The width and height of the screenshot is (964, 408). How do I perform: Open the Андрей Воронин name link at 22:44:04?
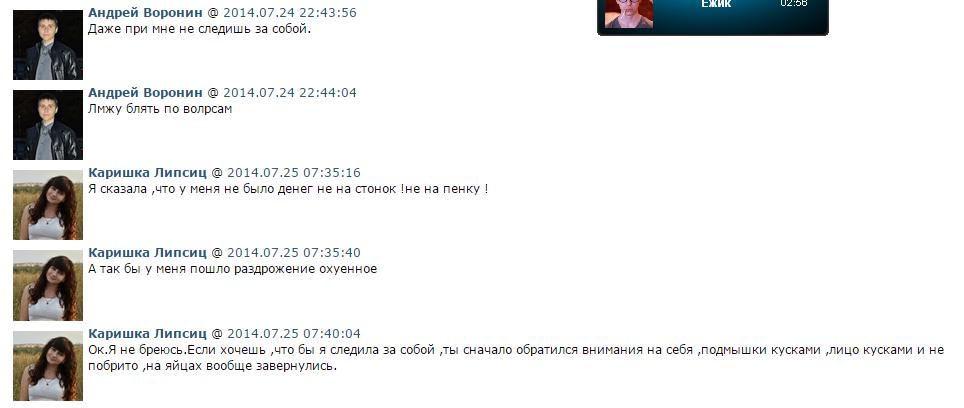[x=145, y=93]
